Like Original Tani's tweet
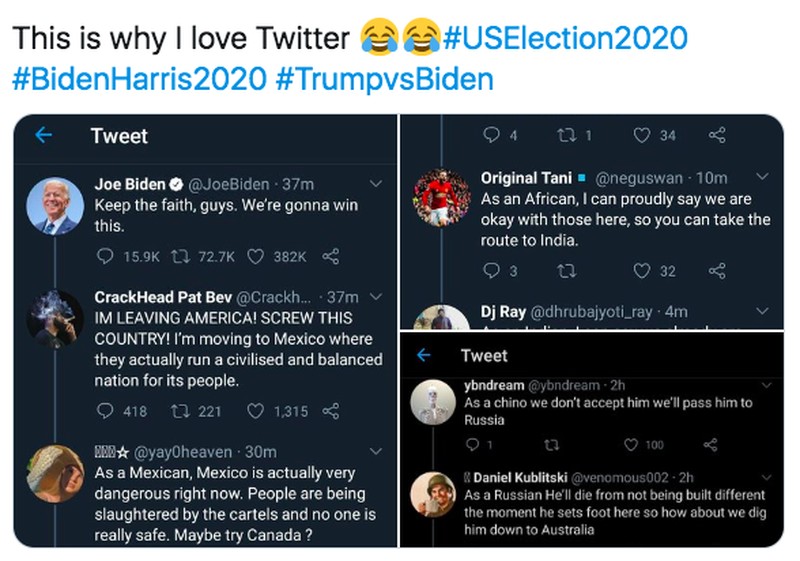Screen dimensions: 800x561 point(643,270)
